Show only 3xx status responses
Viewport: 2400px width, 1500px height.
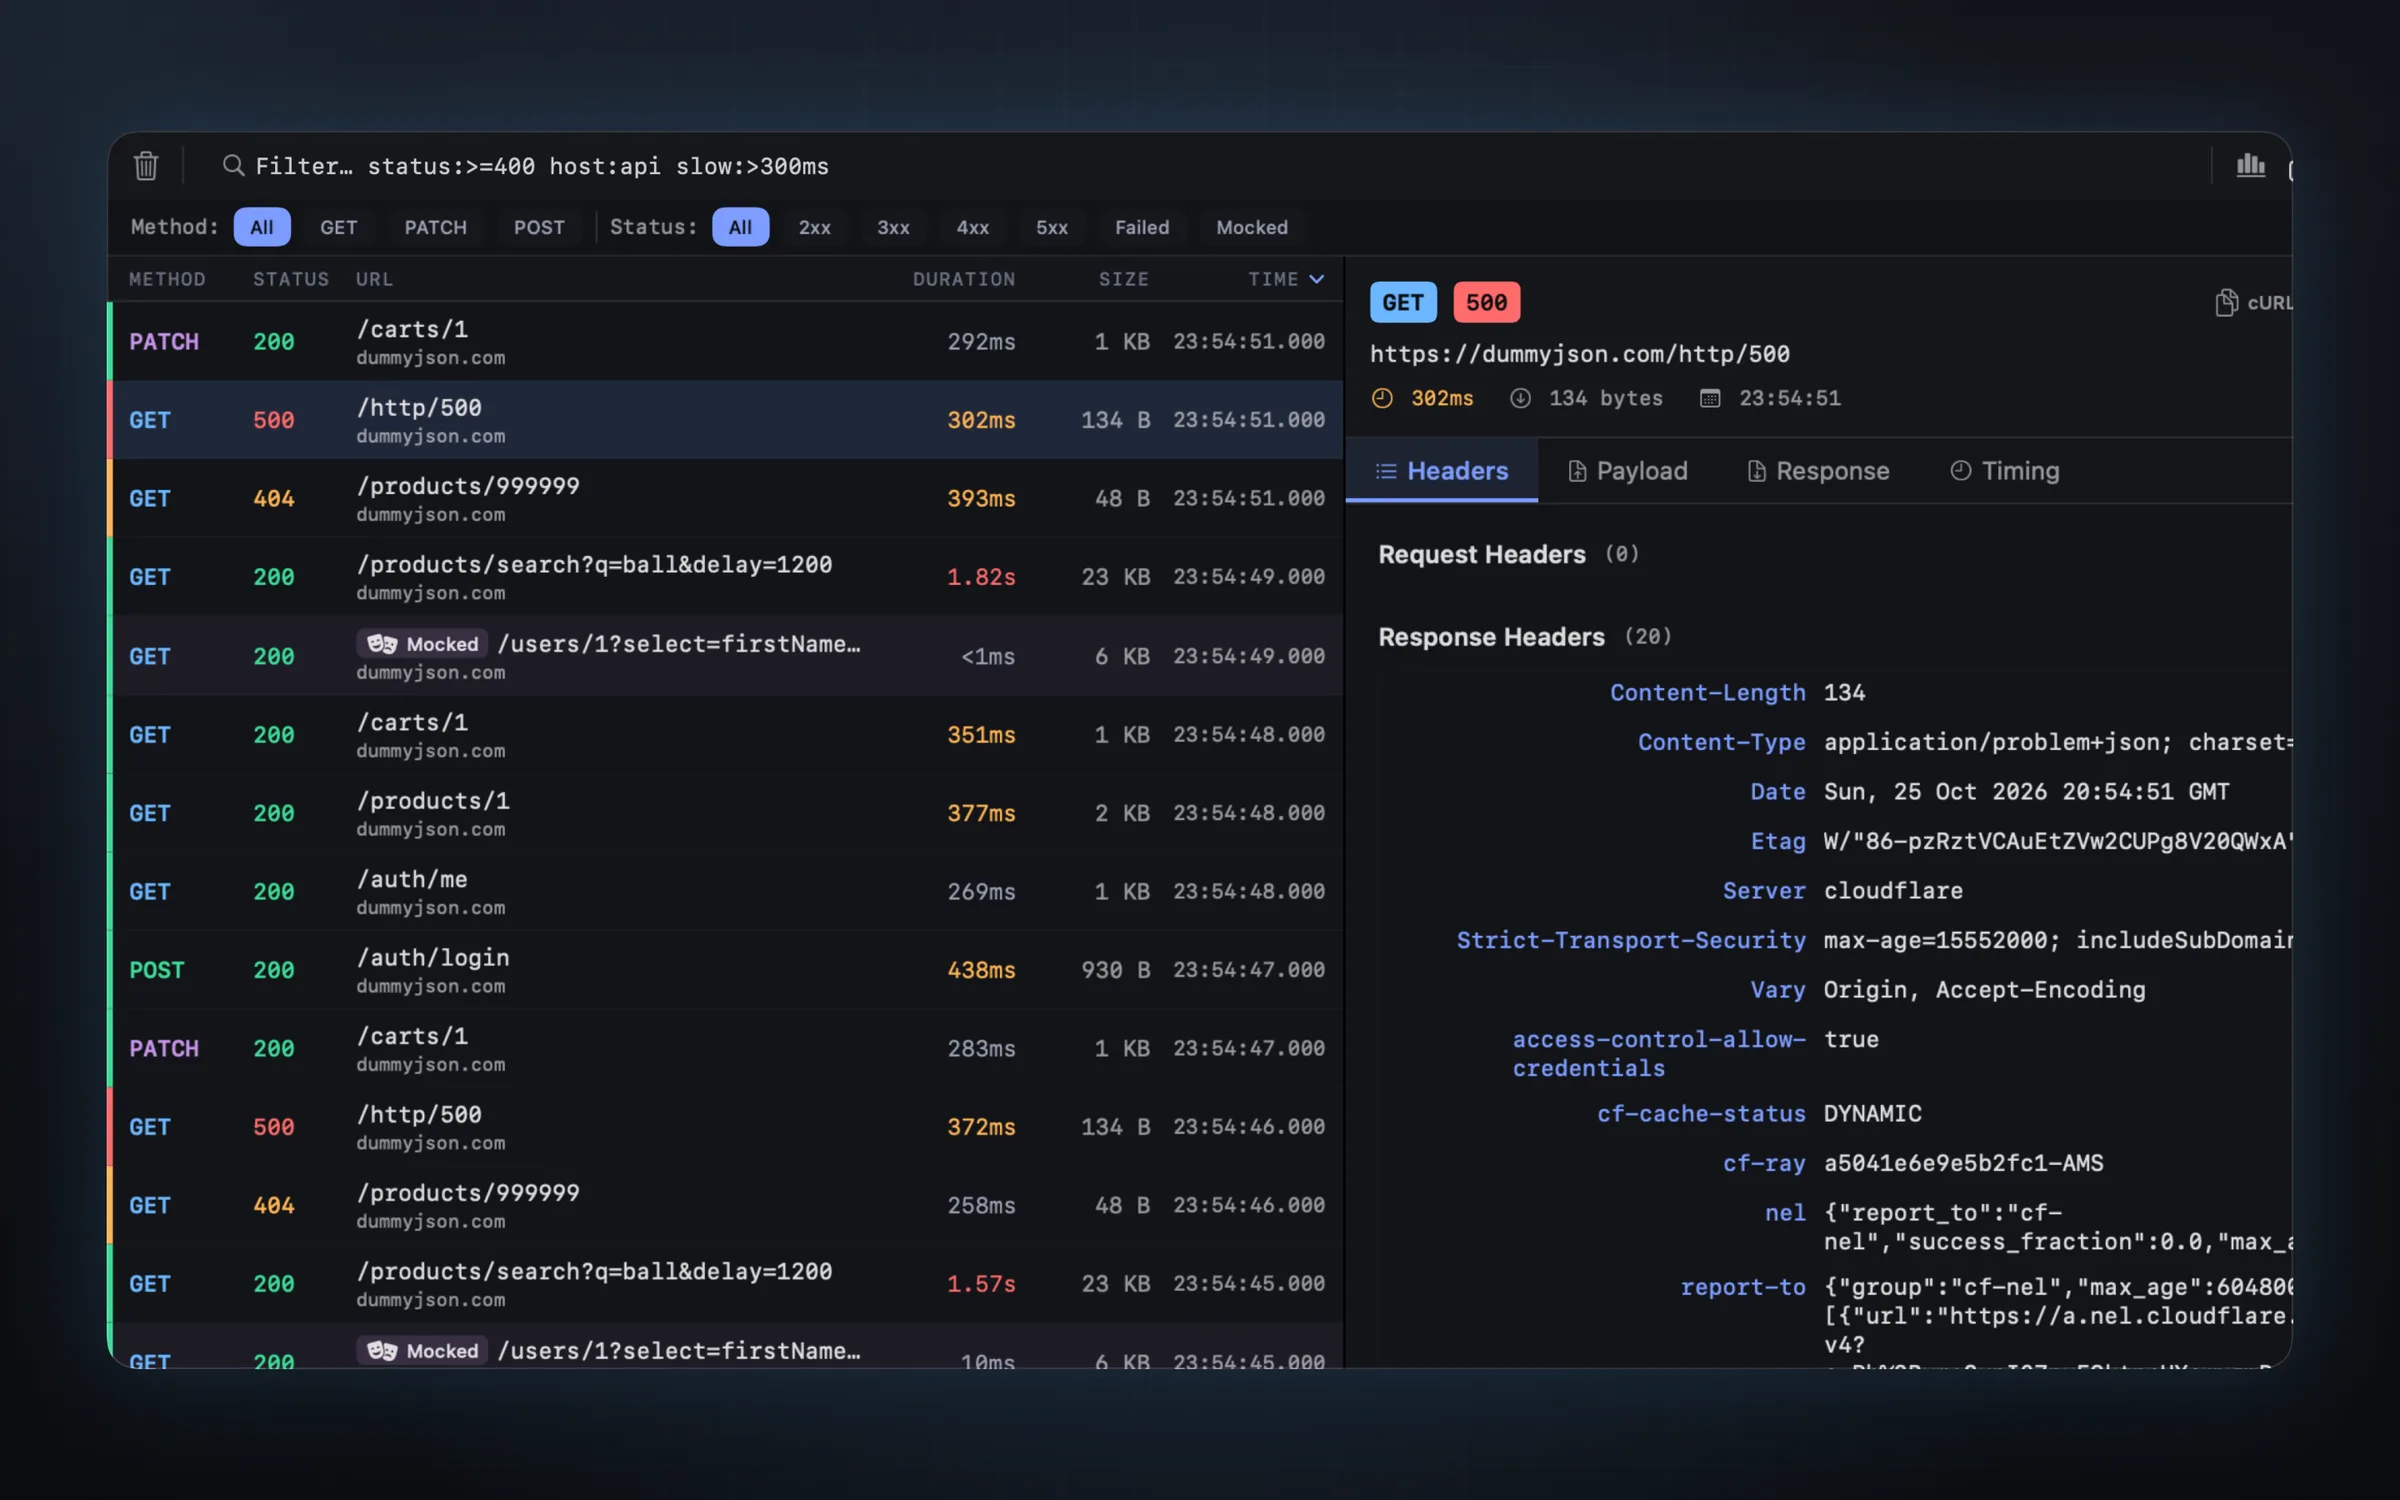click(893, 227)
